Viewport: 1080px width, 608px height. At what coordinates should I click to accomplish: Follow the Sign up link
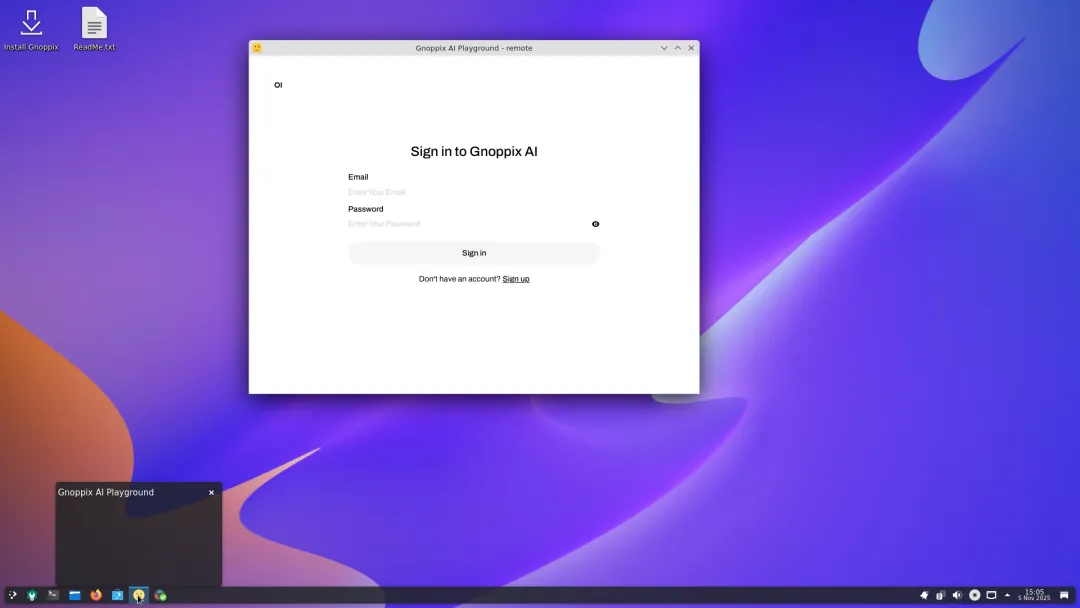[516, 279]
